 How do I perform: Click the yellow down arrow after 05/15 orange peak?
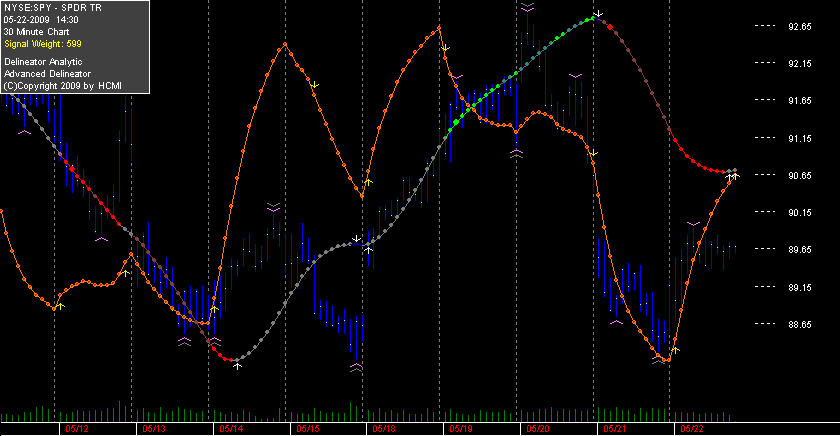(x=314, y=85)
